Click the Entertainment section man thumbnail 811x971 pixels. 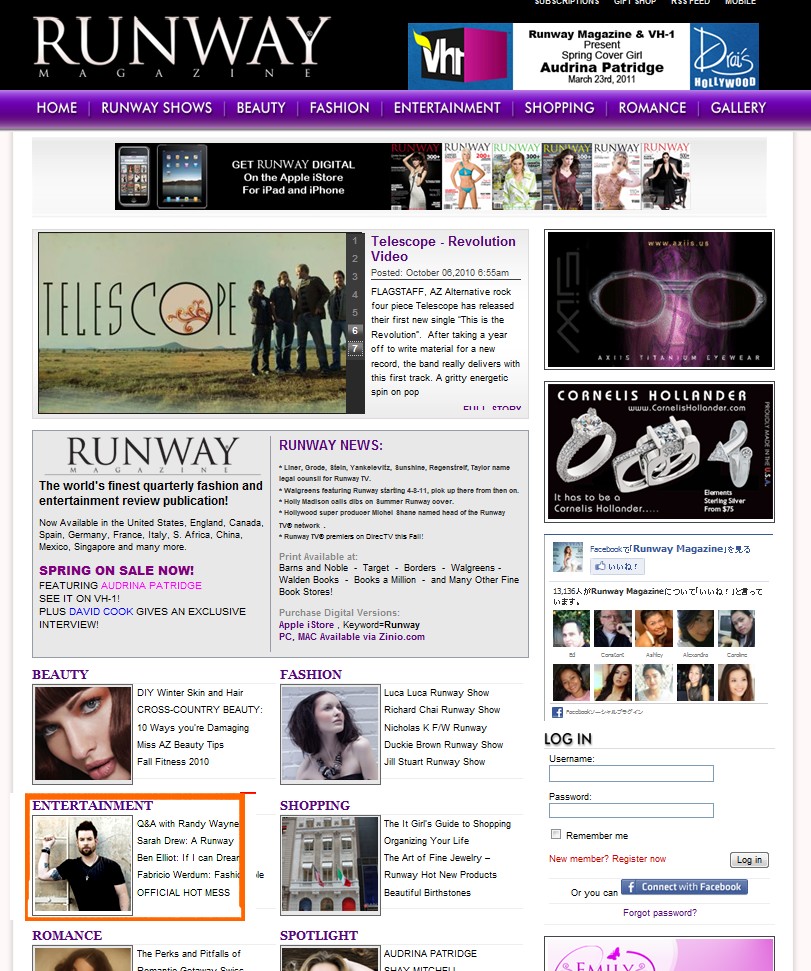click(x=83, y=864)
